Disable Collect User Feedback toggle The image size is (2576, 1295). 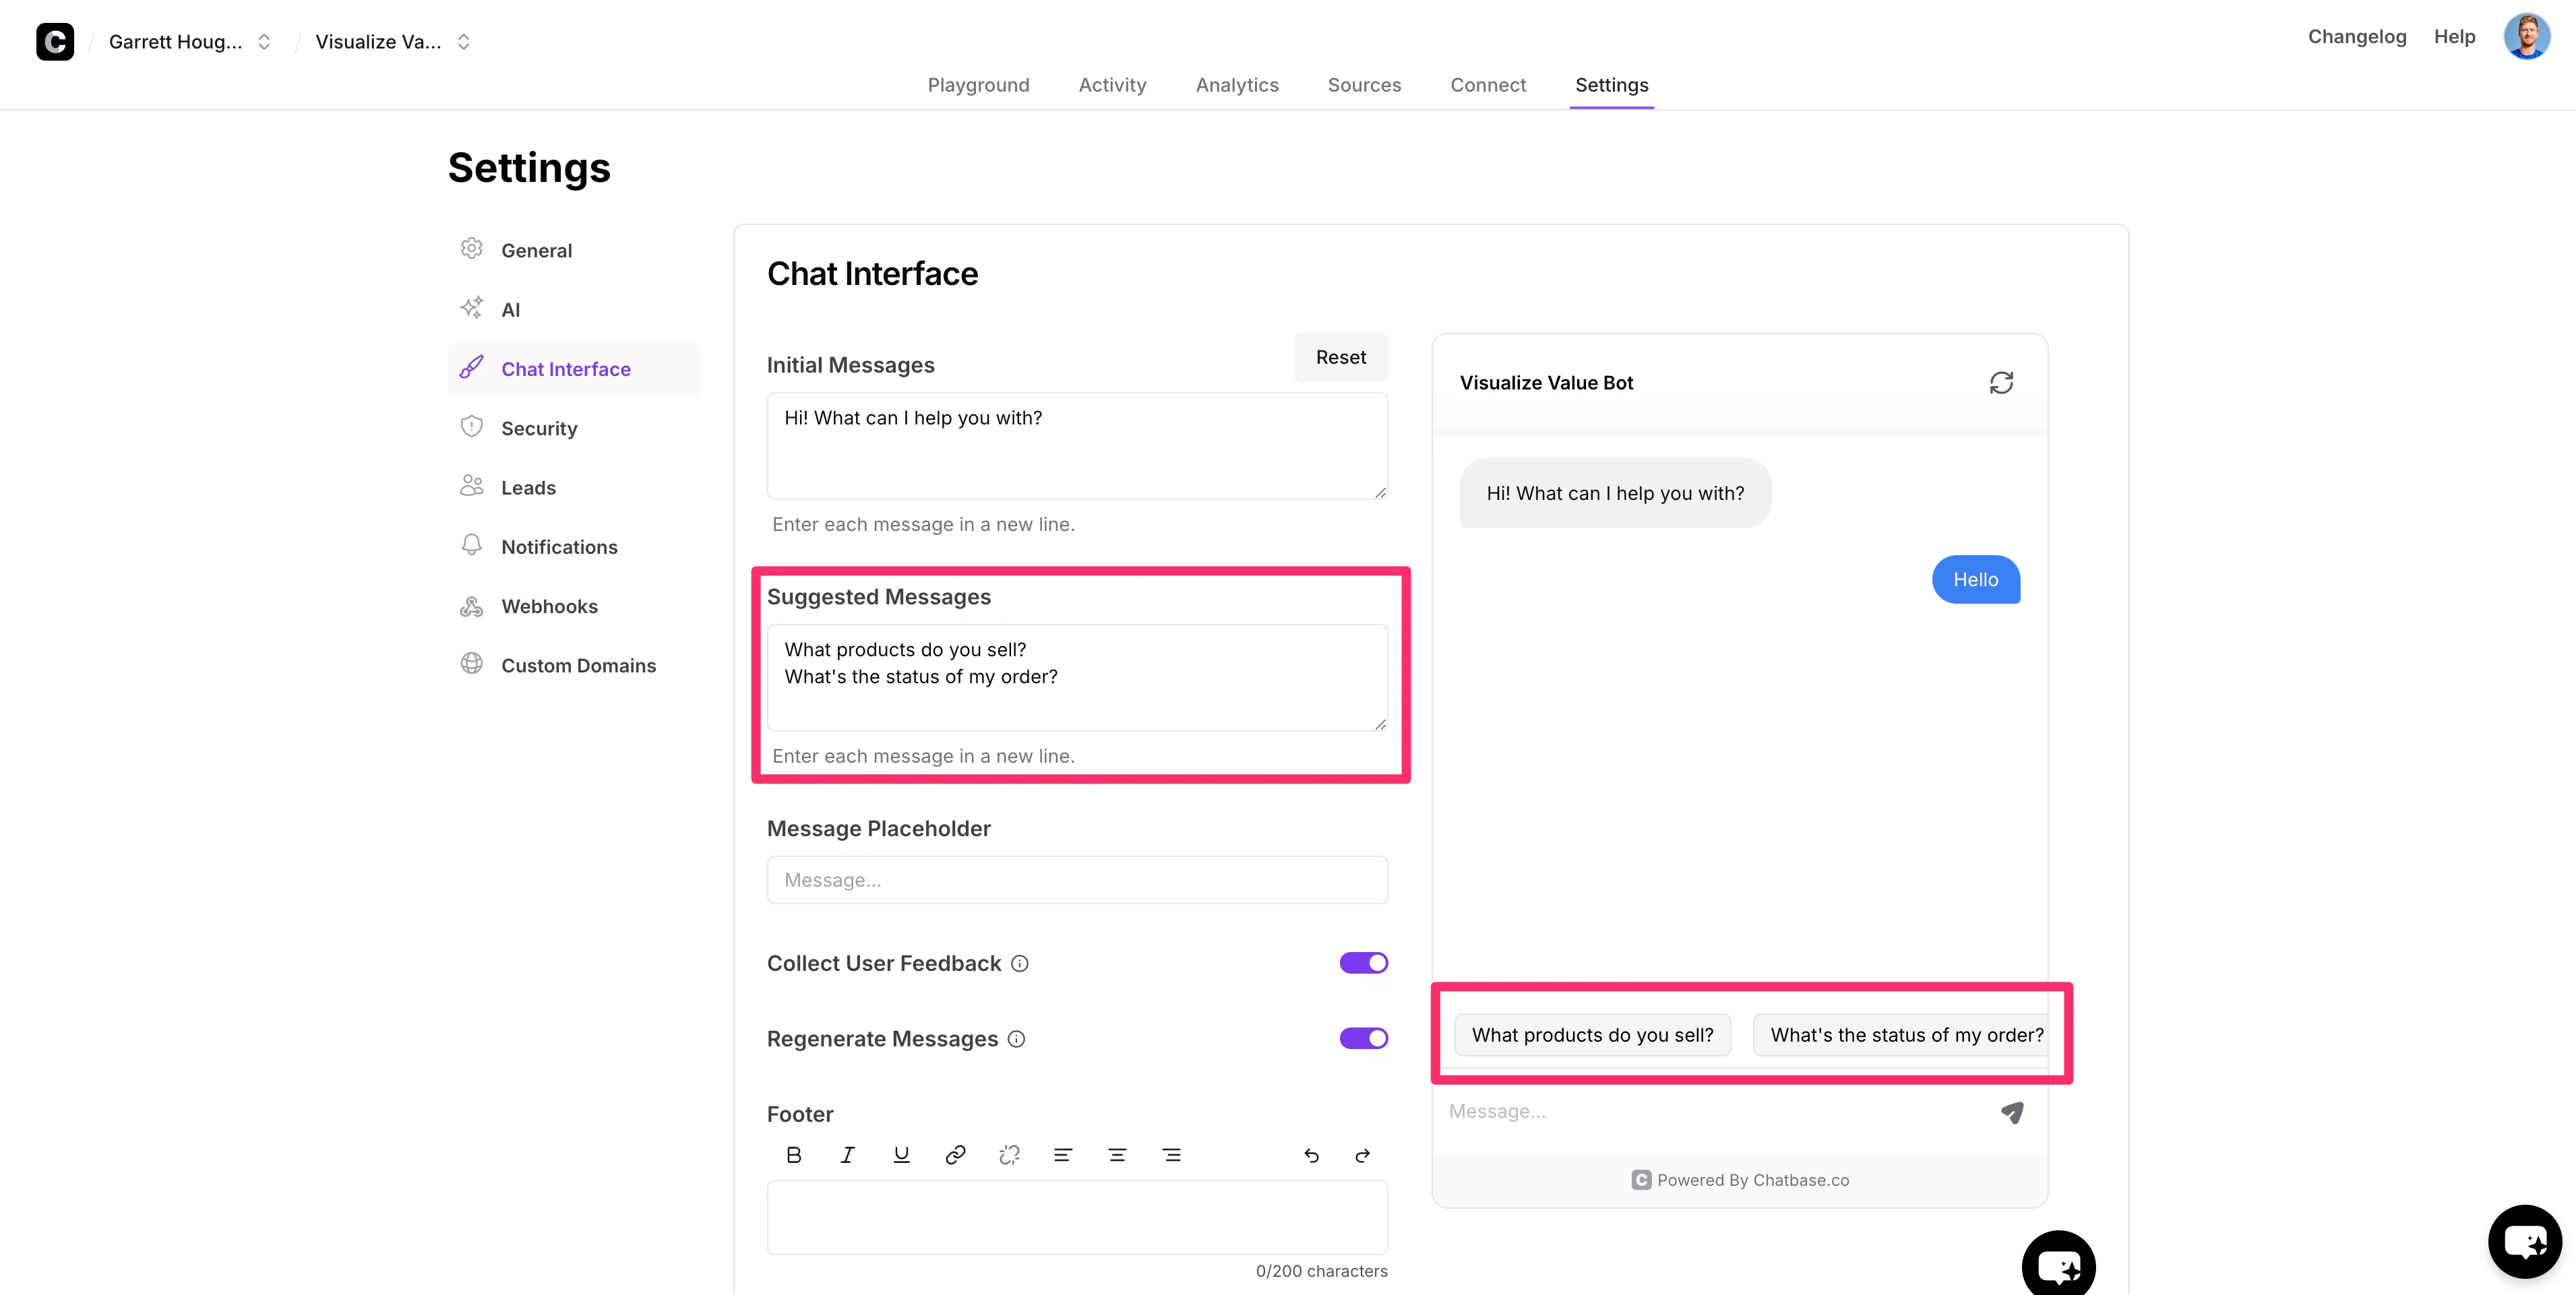click(1363, 963)
